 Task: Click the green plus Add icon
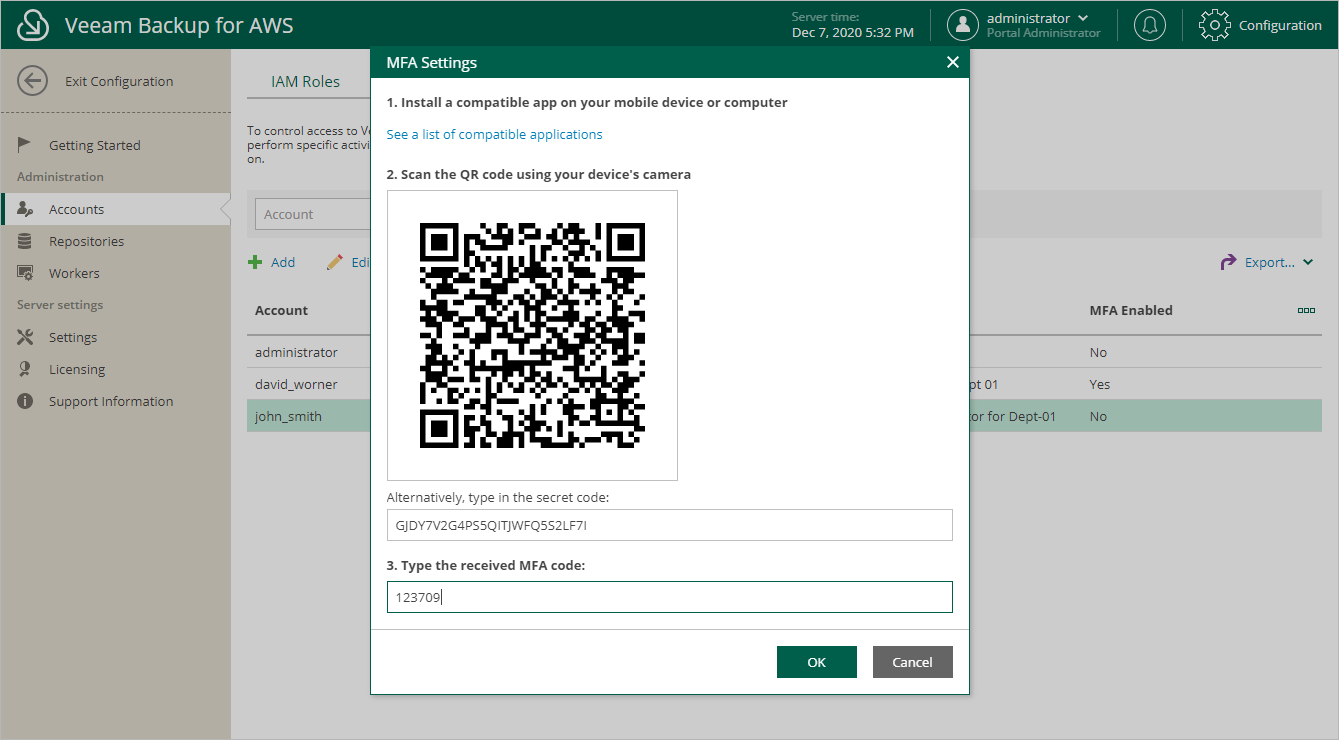[x=255, y=262]
